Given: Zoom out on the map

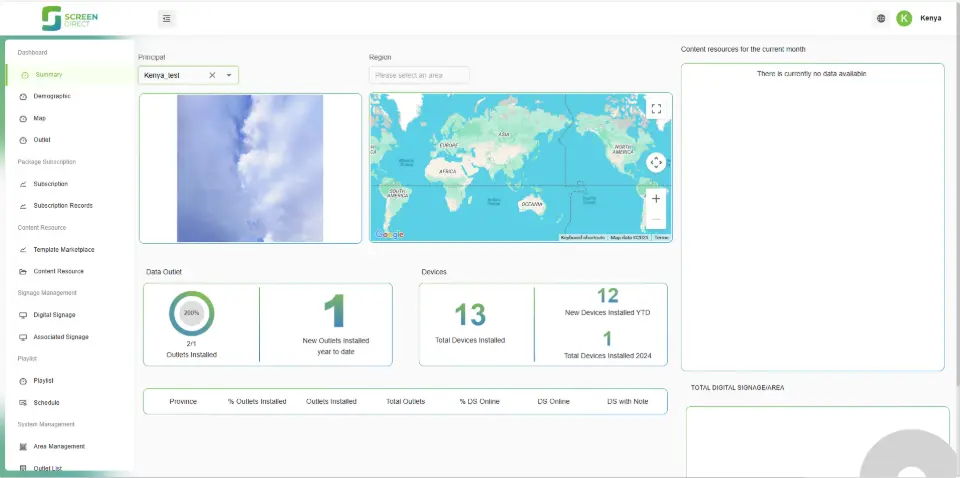Looking at the screenshot, I should point(656,219).
